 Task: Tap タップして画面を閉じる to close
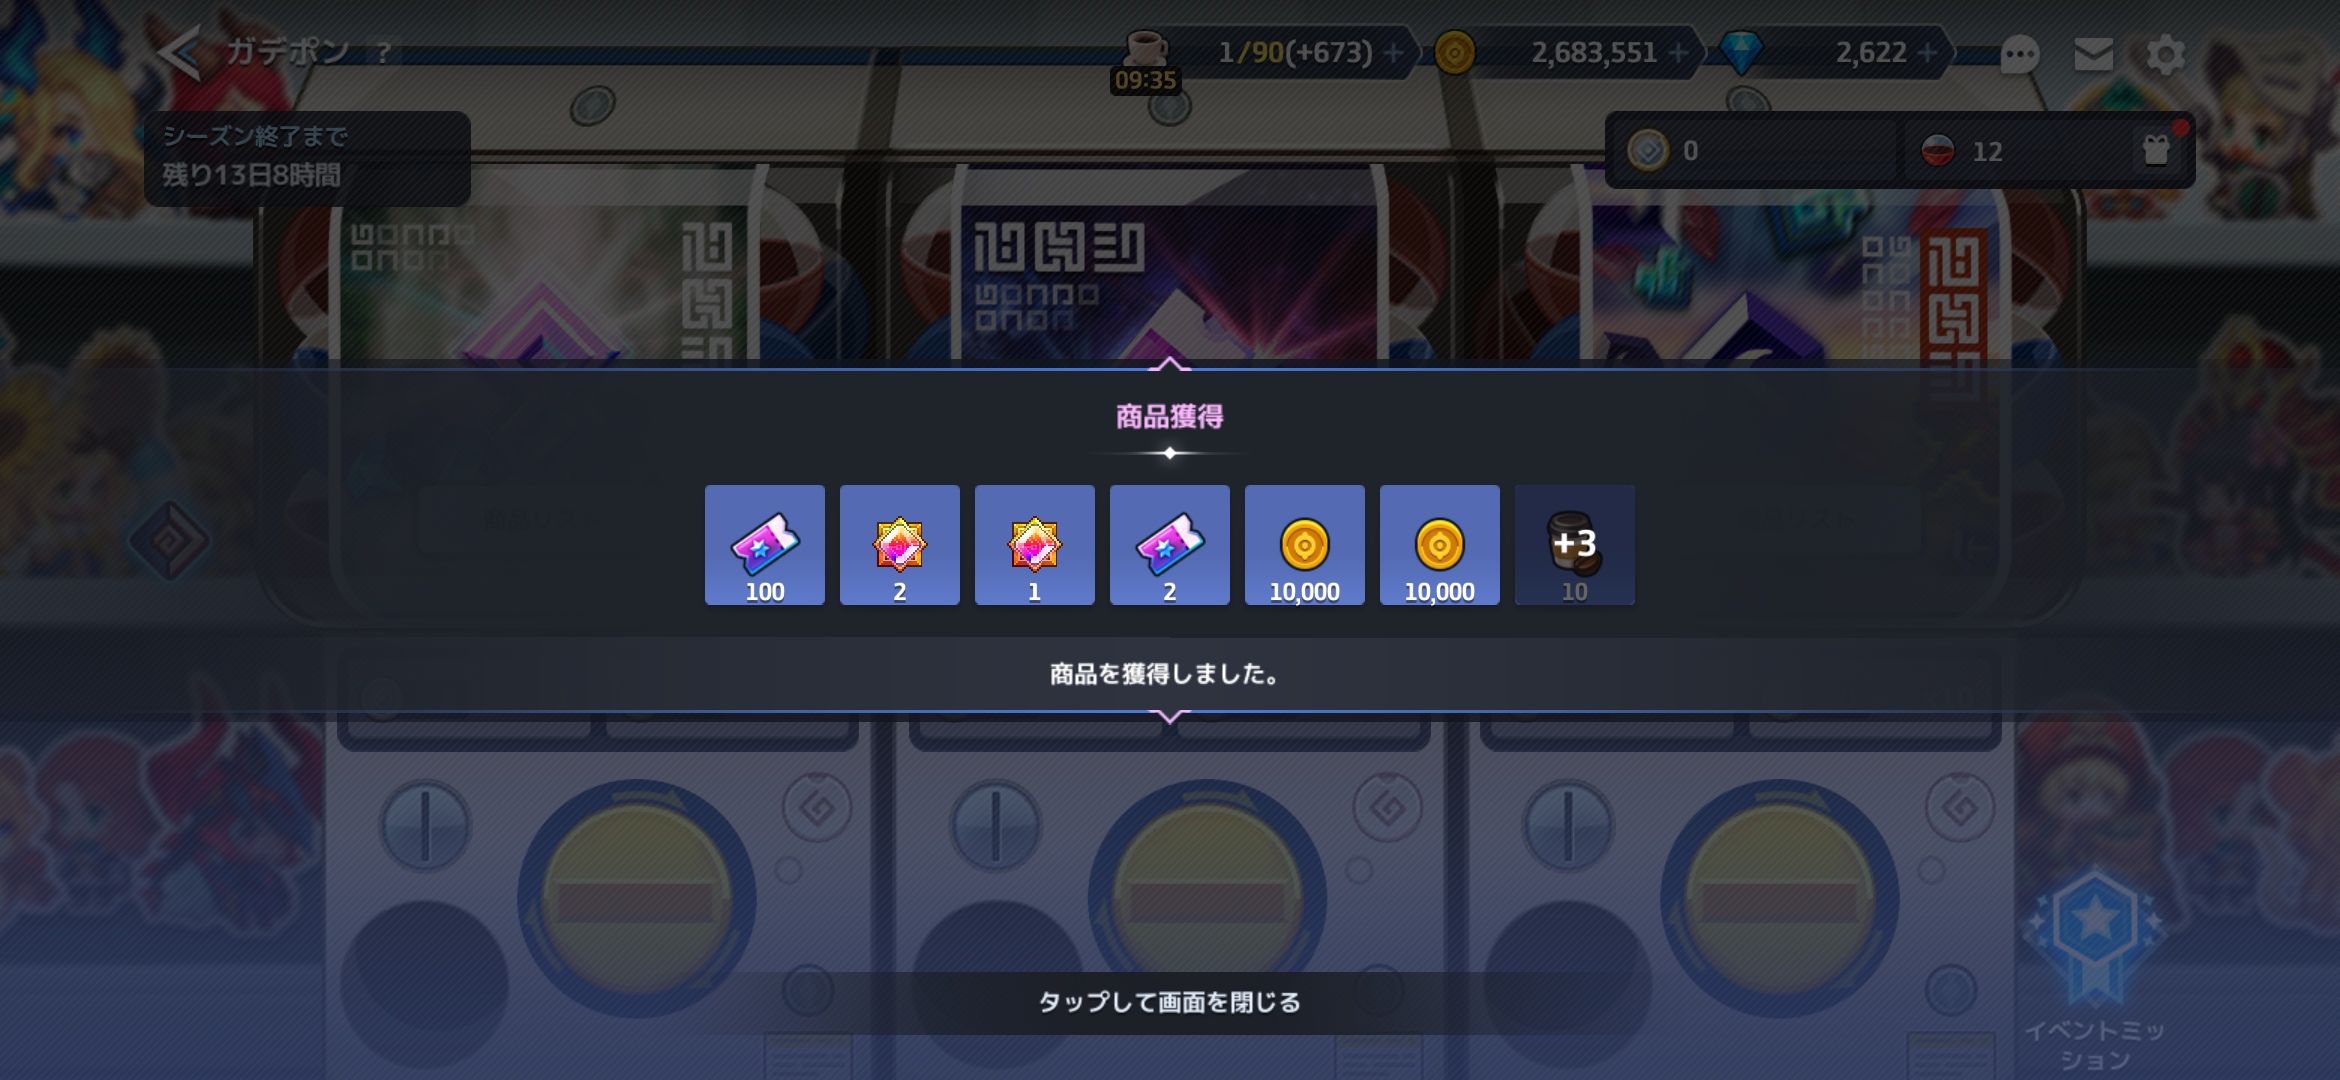click(x=1170, y=1002)
